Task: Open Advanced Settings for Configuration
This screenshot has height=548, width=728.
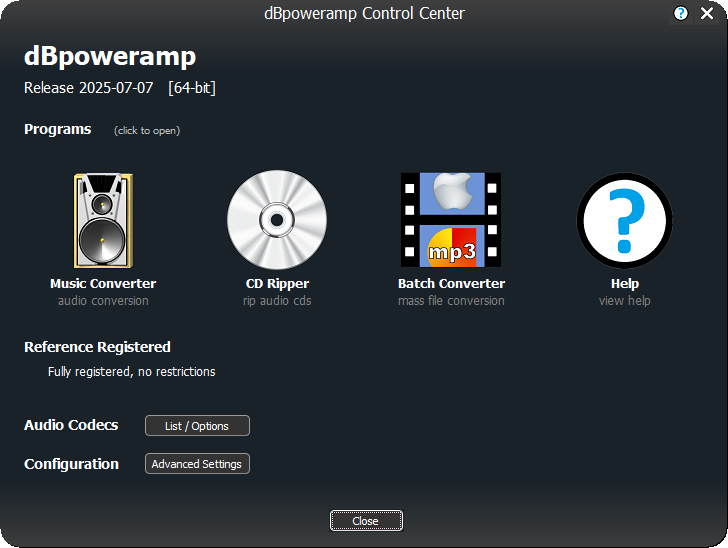Action: [197, 463]
